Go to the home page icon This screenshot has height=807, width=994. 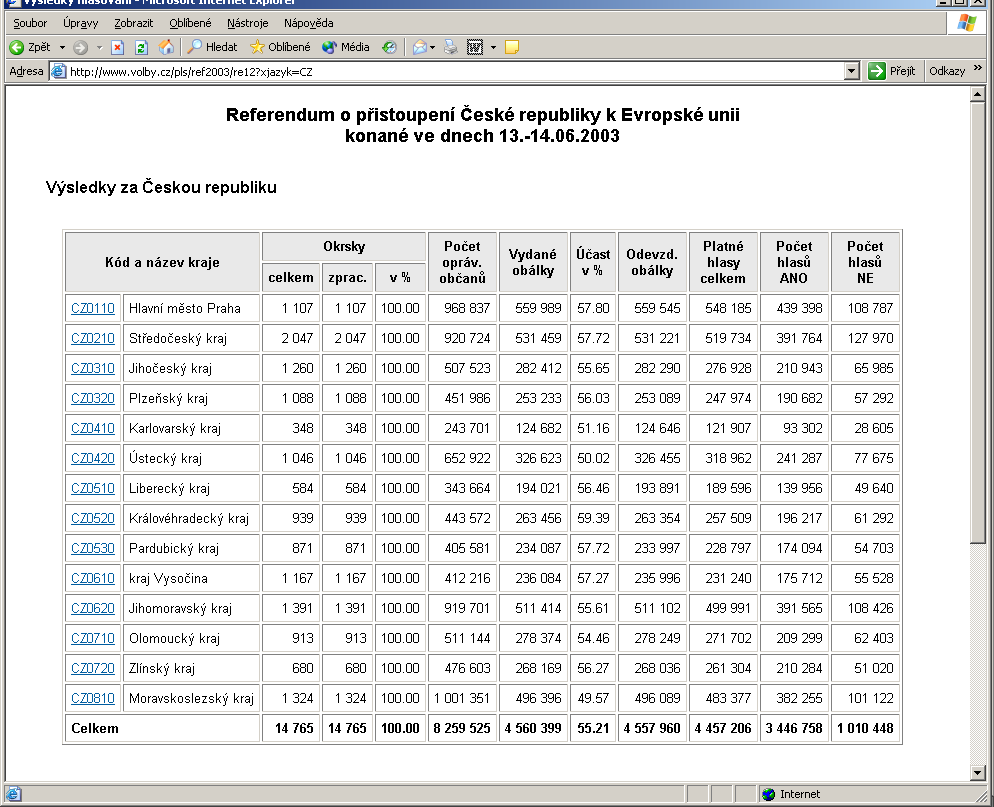(x=166, y=47)
